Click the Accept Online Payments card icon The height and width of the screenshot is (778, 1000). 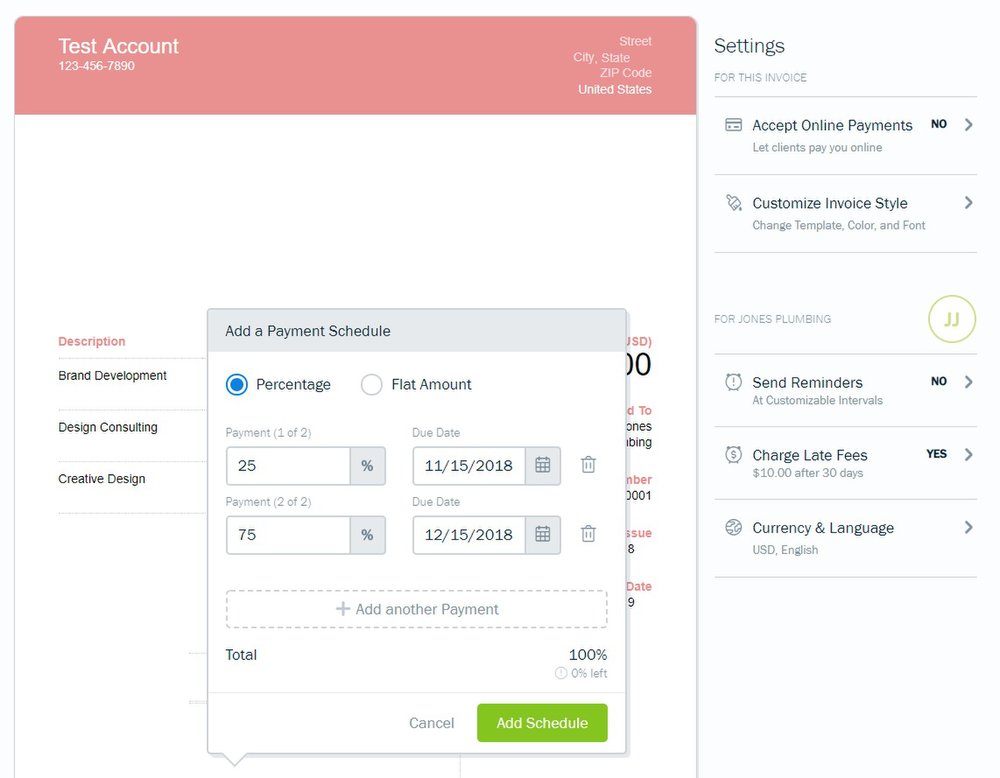click(733, 125)
